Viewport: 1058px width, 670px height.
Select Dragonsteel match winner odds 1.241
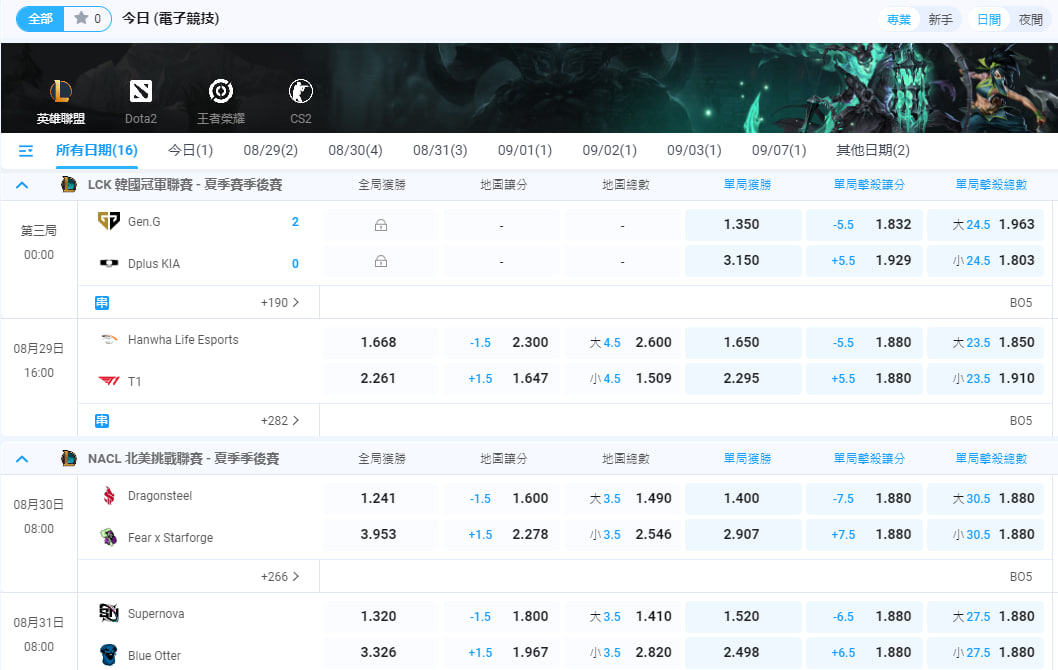pyautogui.click(x=379, y=498)
